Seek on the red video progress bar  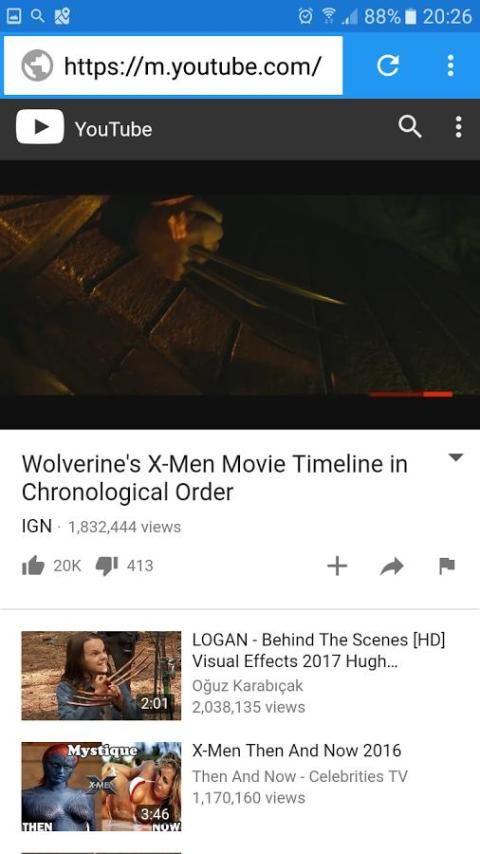[x=411, y=394]
